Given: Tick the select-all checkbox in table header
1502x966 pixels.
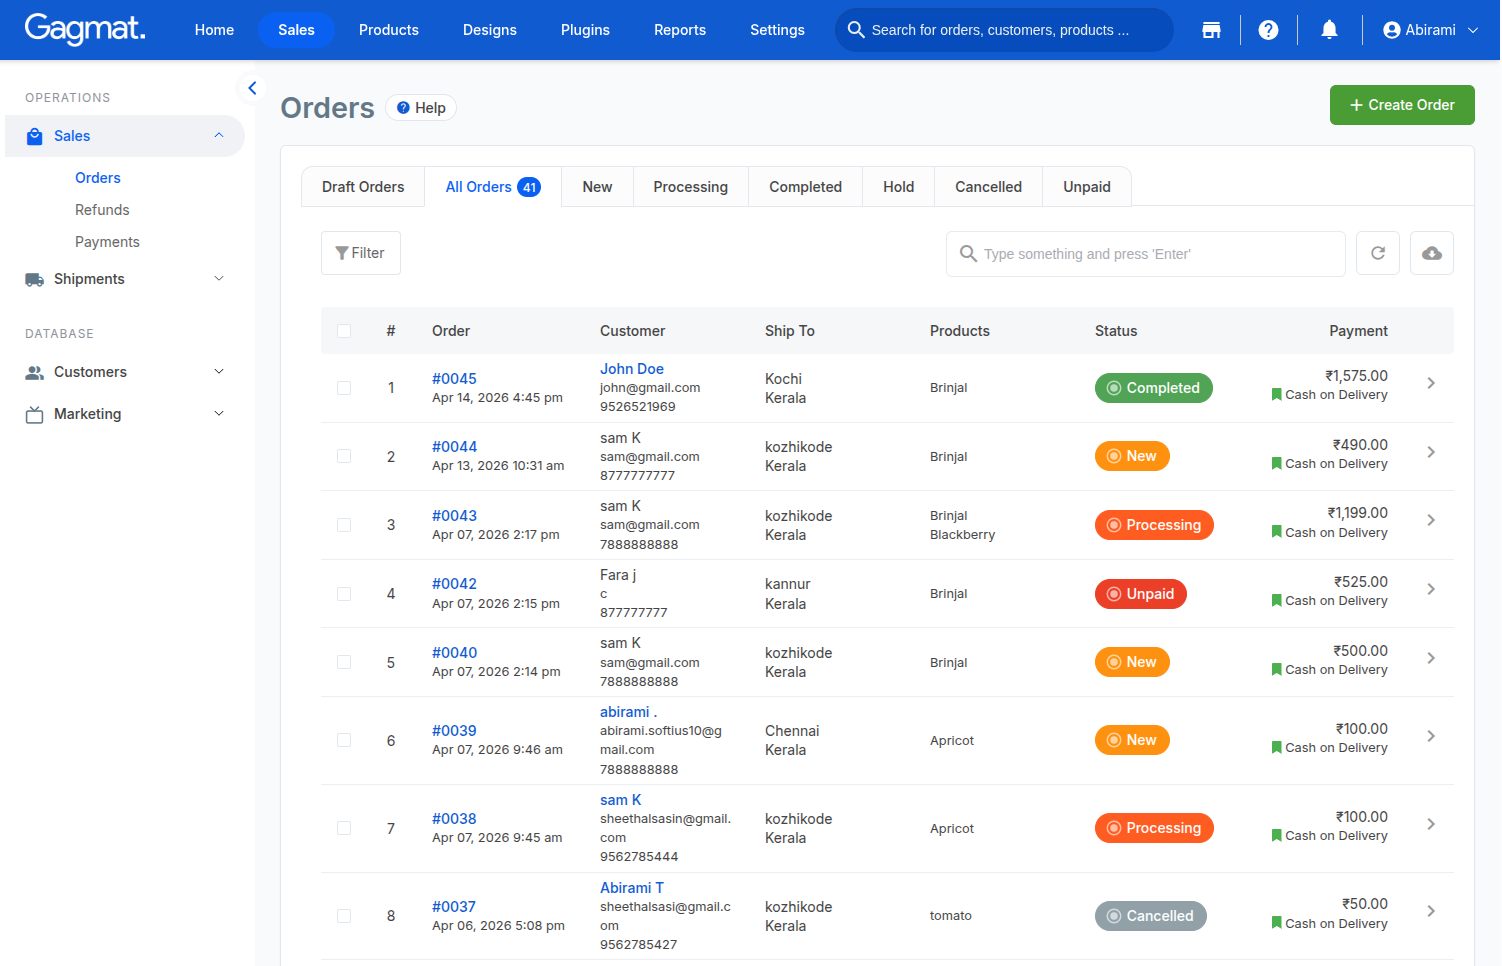Looking at the screenshot, I should pos(344,331).
